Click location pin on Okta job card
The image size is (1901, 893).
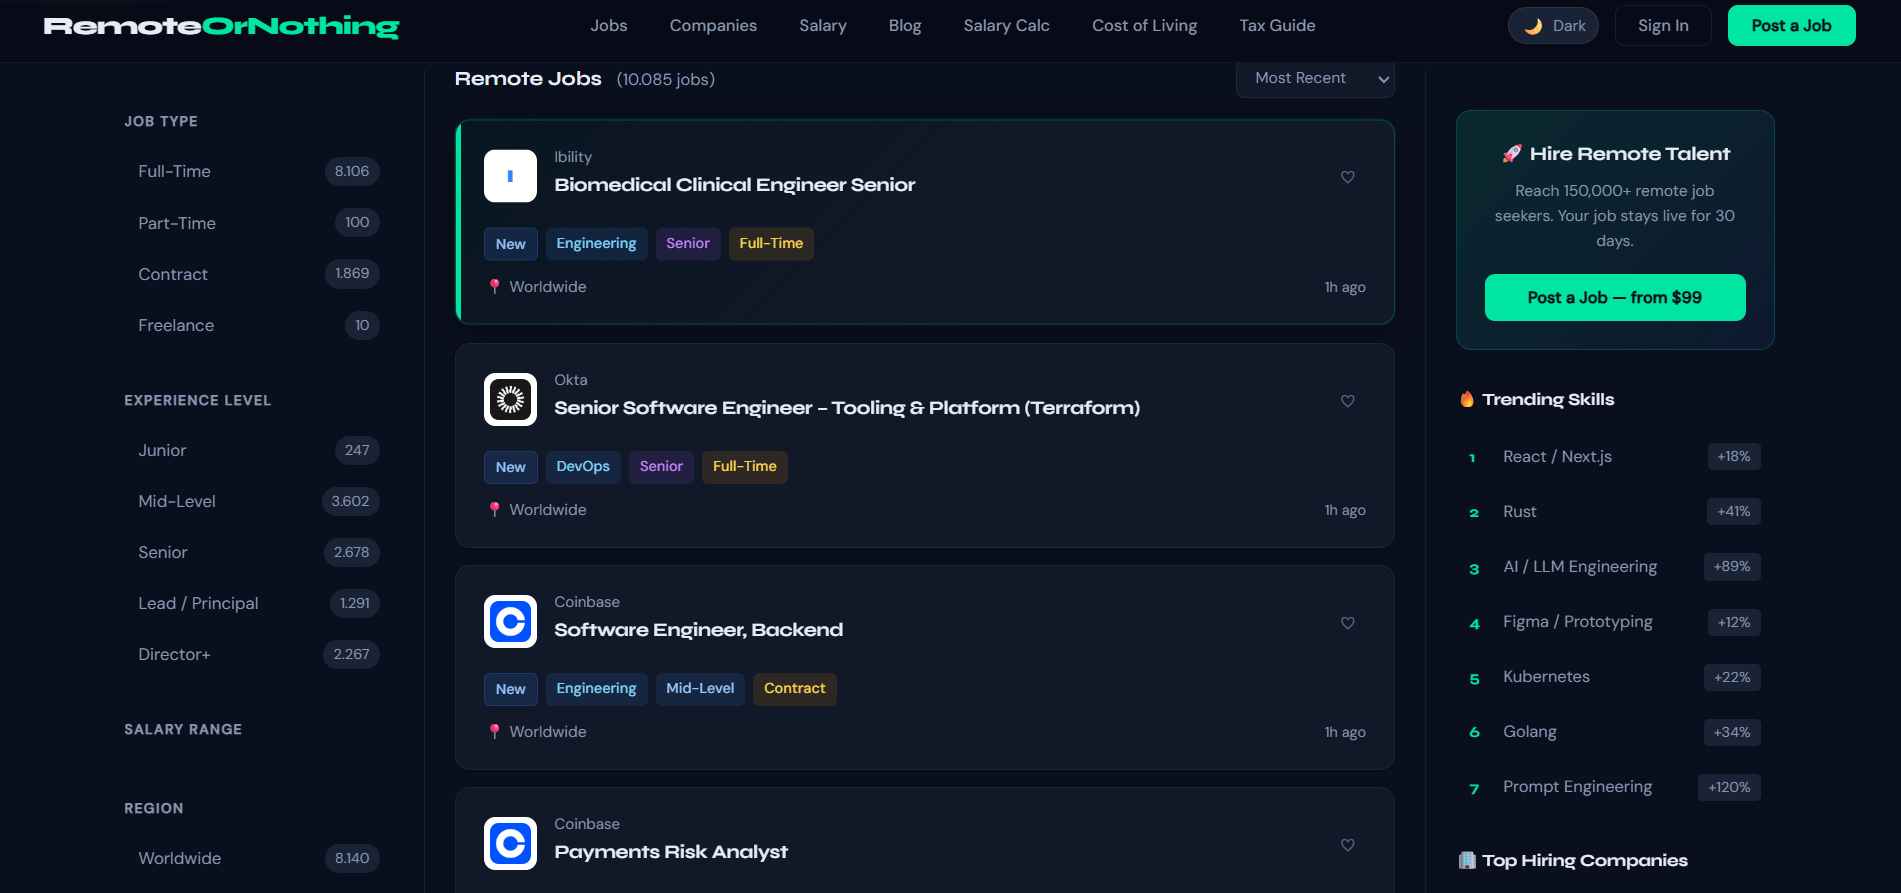(494, 510)
